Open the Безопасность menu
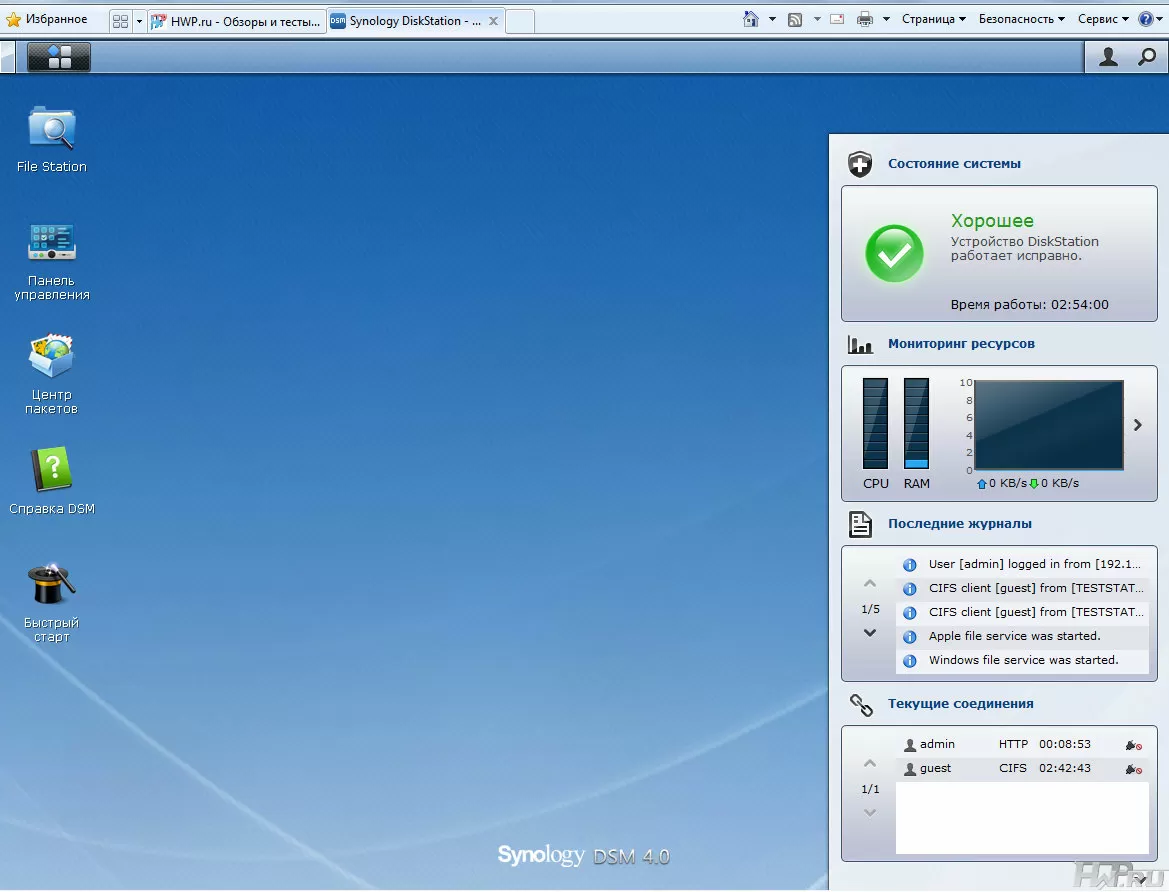This screenshot has height=892, width=1169. coord(1021,19)
